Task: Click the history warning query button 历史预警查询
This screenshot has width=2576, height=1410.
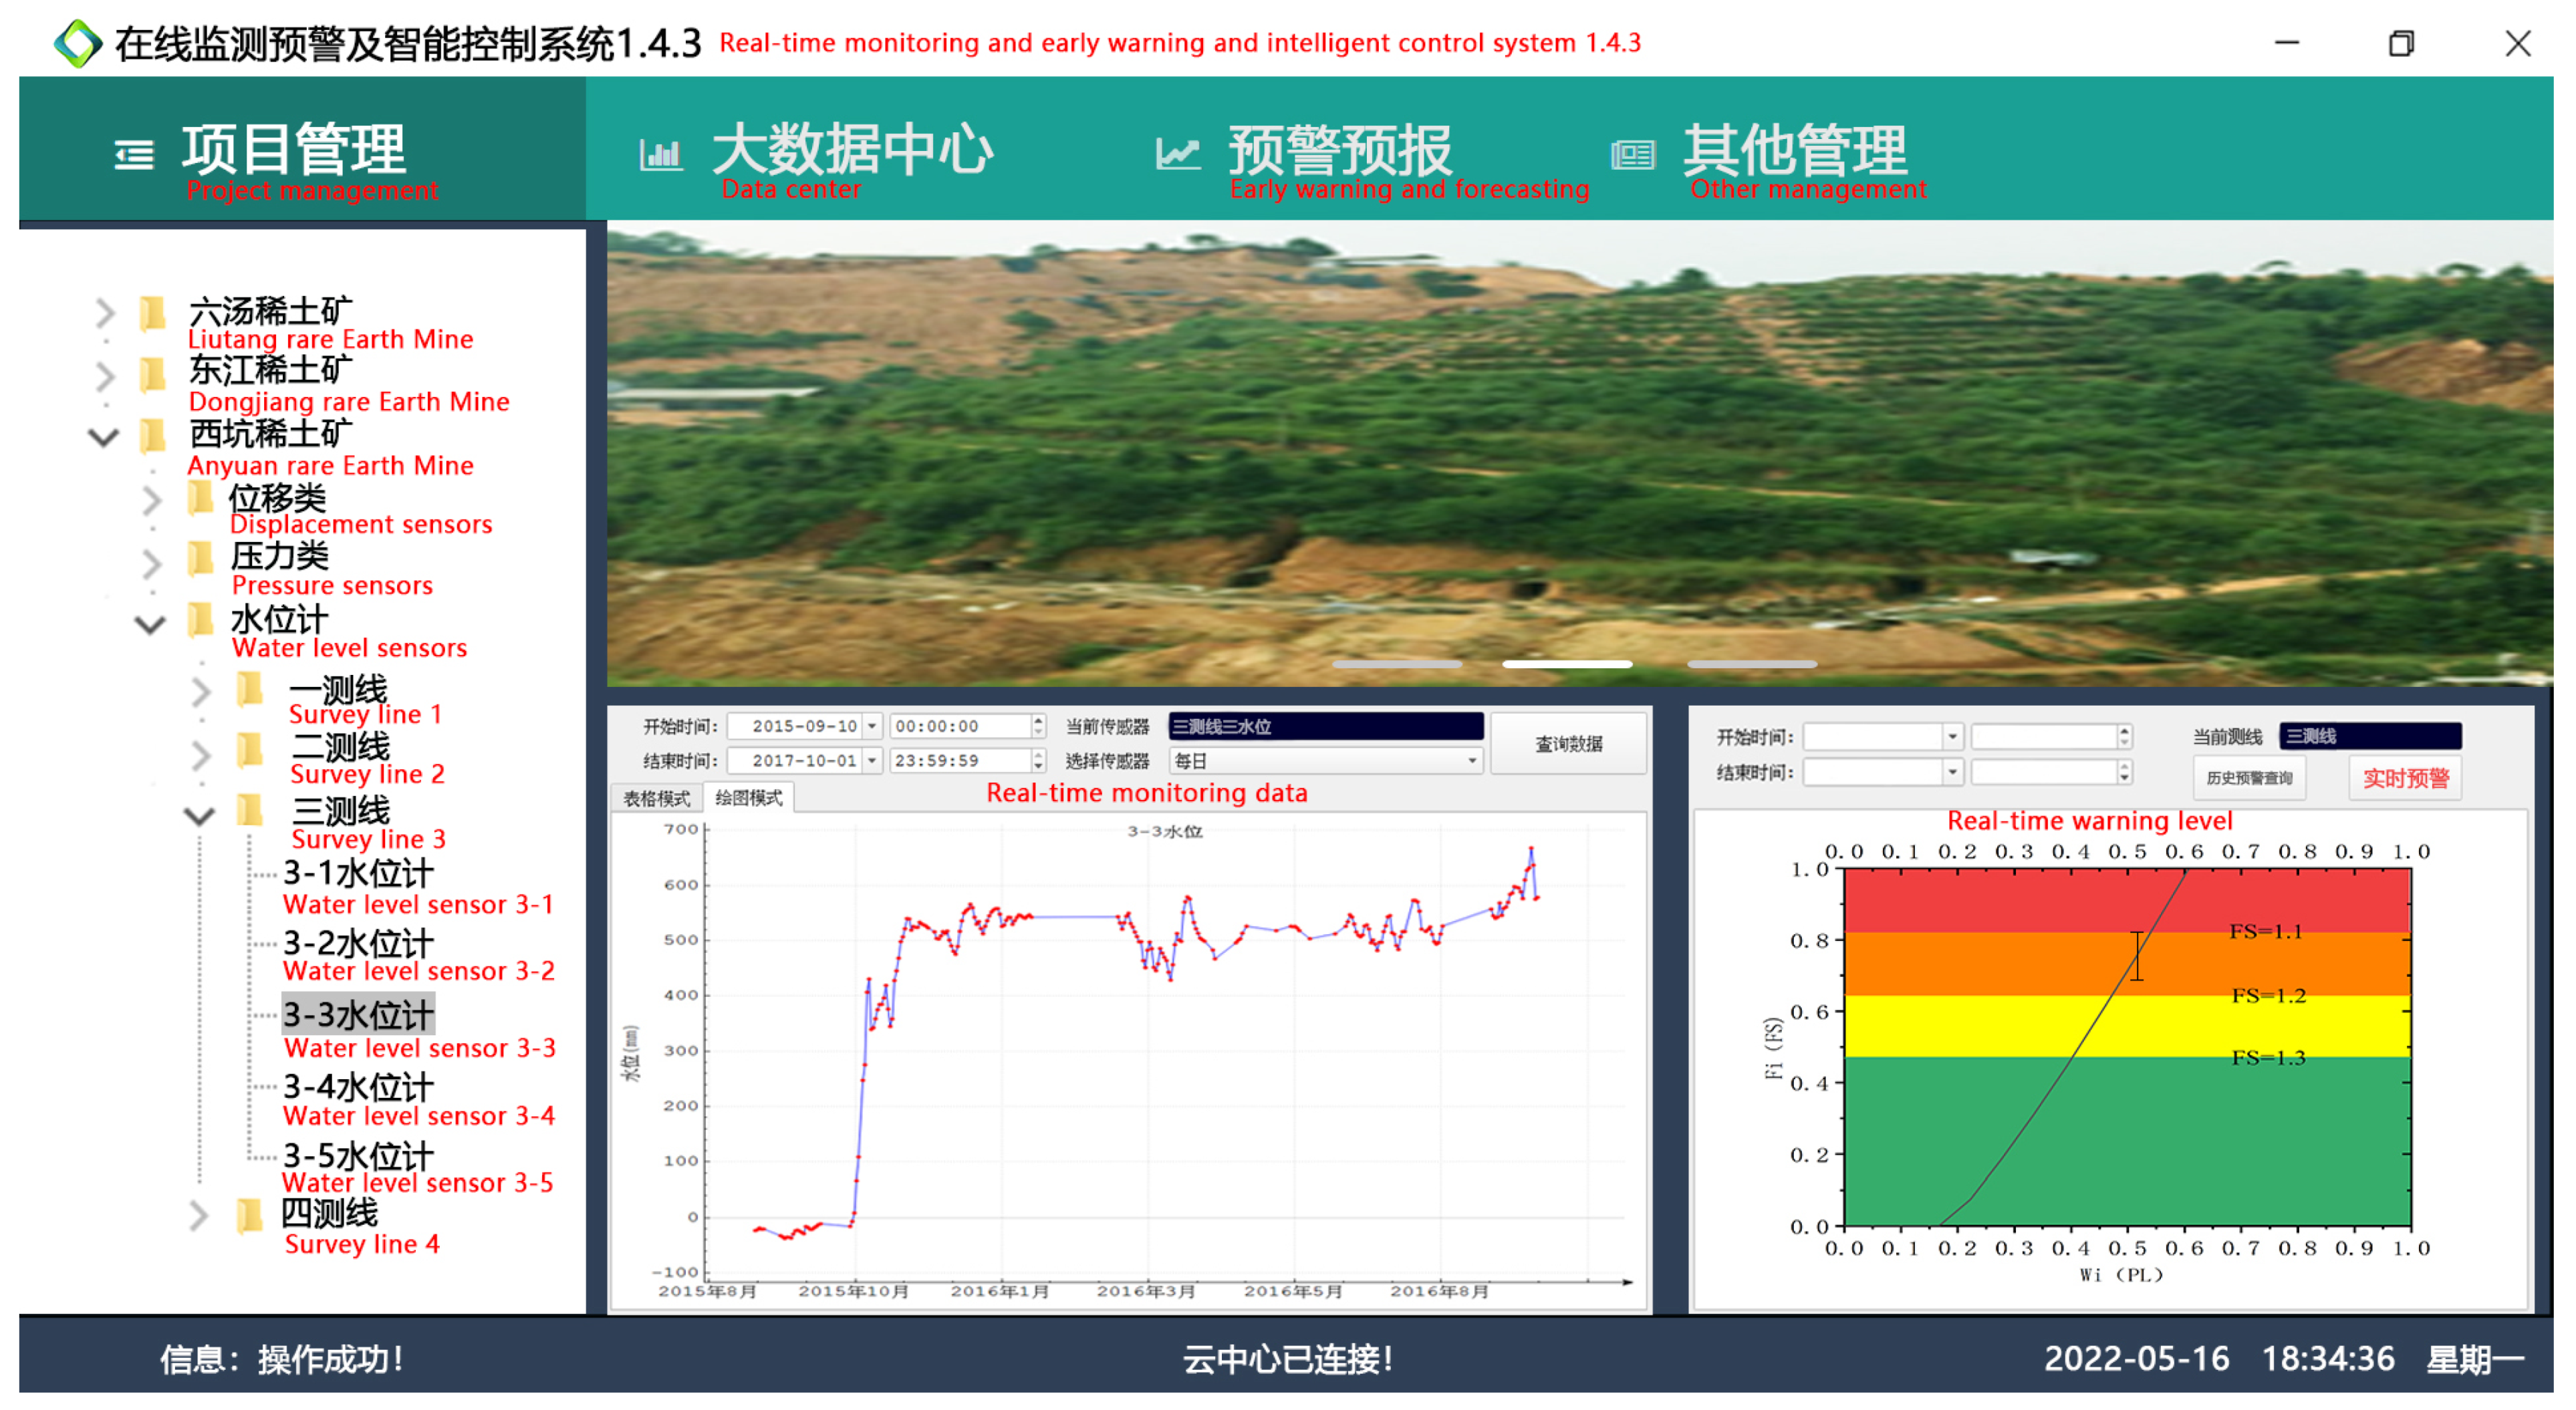Action: click(2249, 778)
